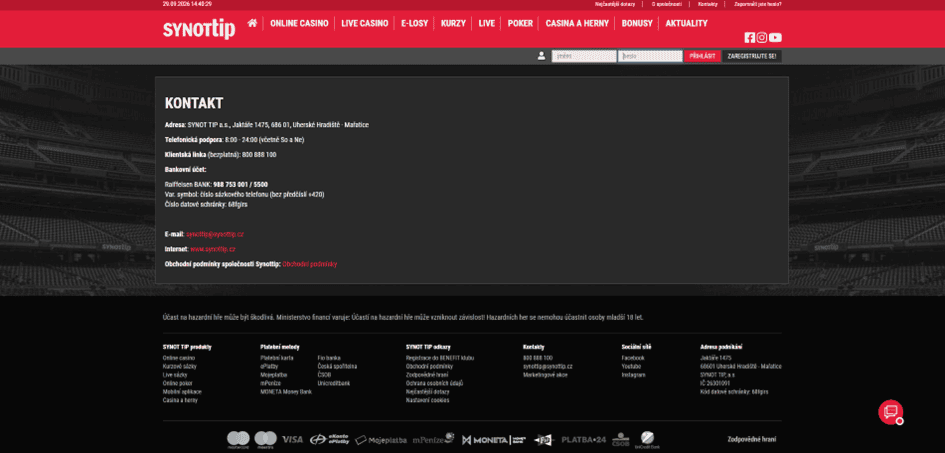Open YouTube icon in header
The height and width of the screenshot is (453, 945).
click(x=775, y=37)
